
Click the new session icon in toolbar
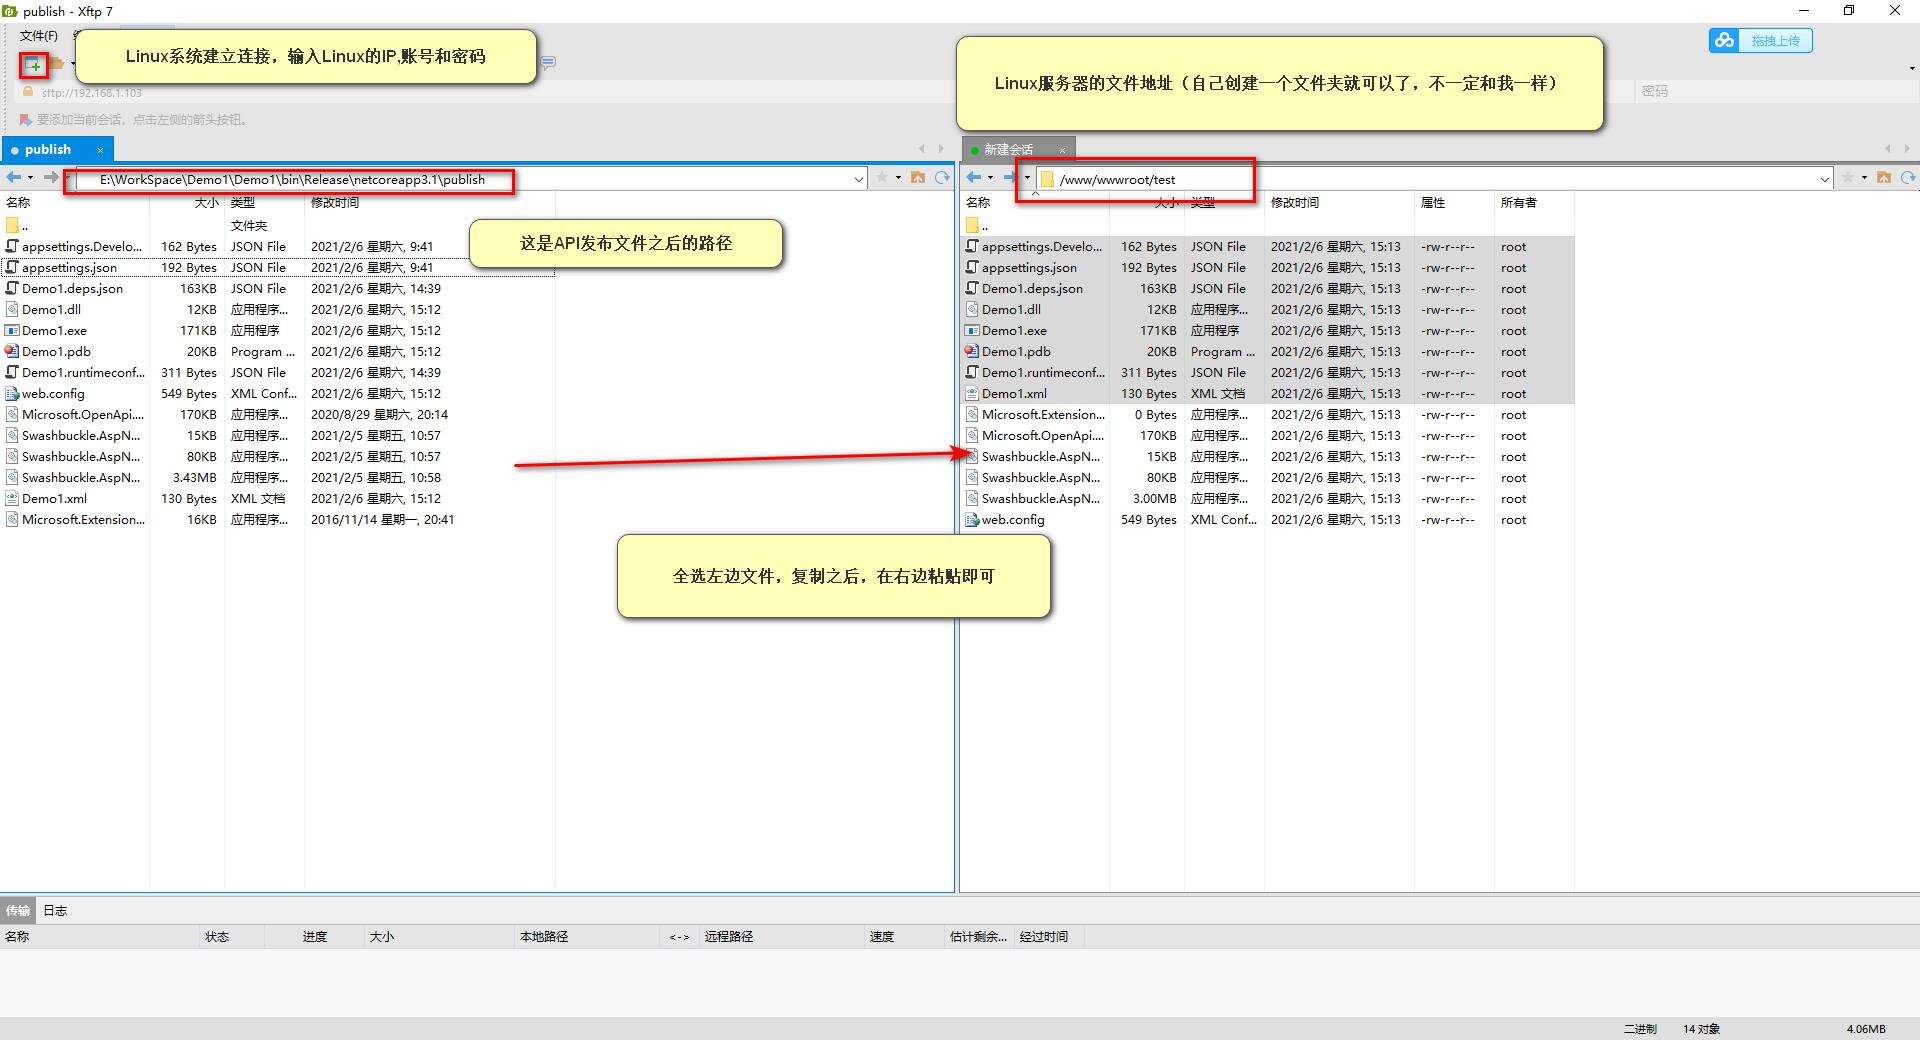(x=34, y=66)
